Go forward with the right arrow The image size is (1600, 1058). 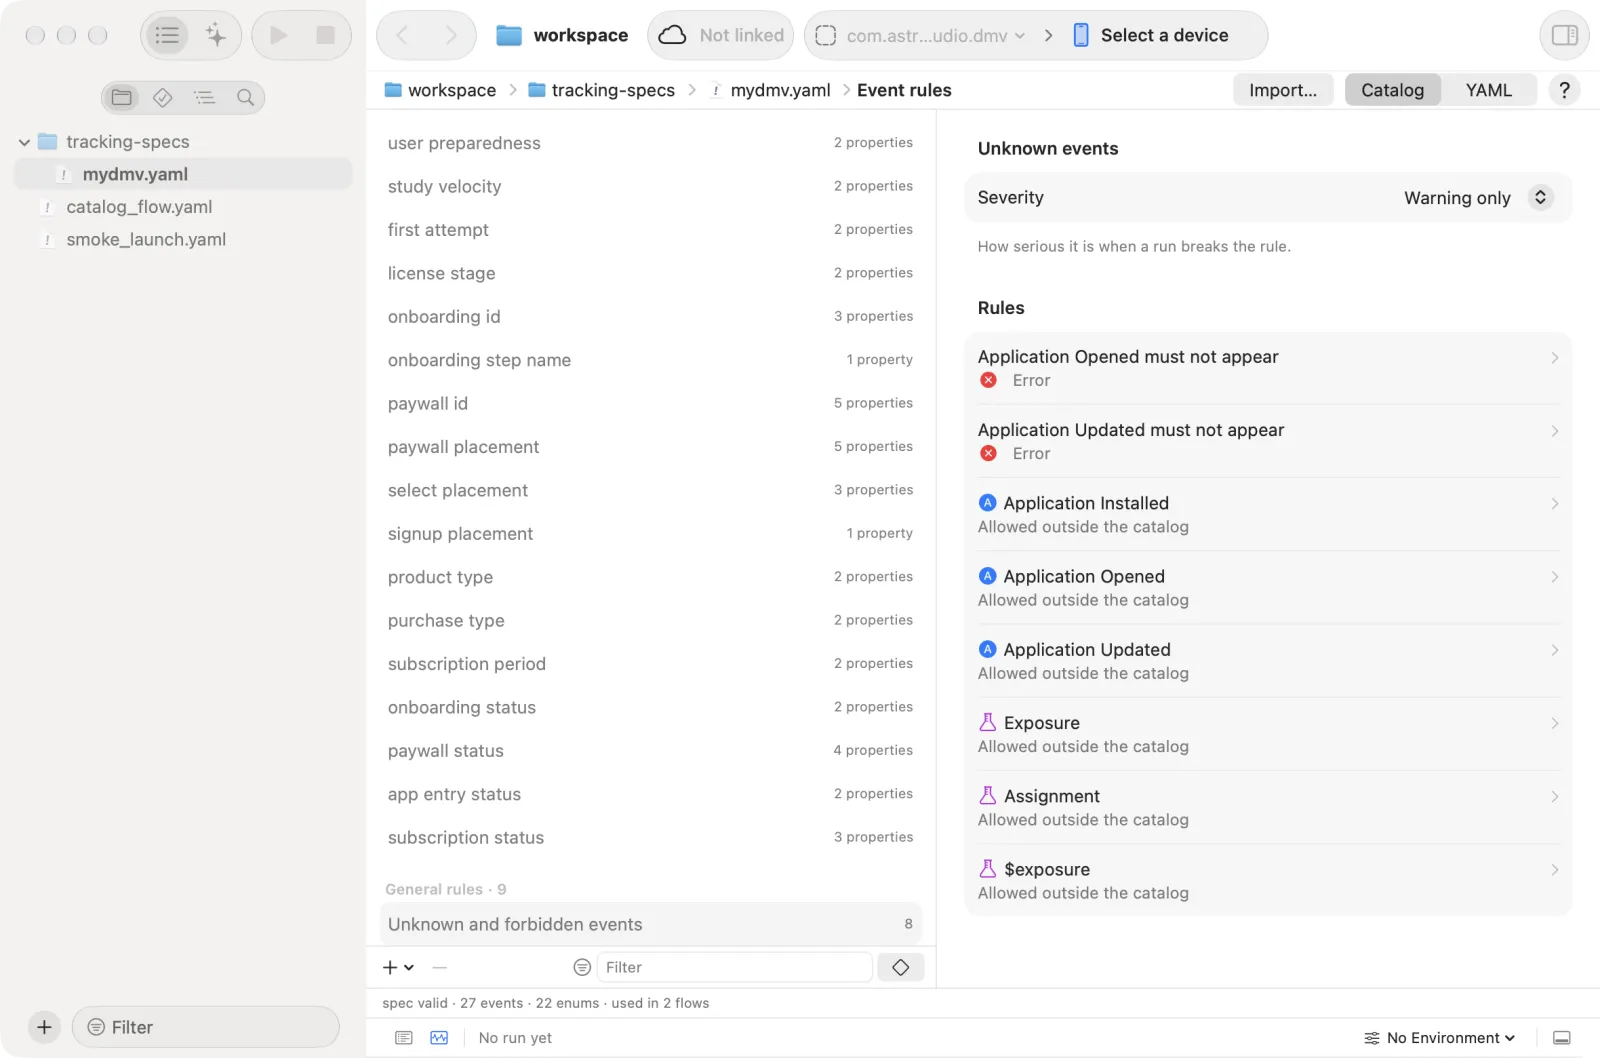pyautogui.click(x=451, y=36)
